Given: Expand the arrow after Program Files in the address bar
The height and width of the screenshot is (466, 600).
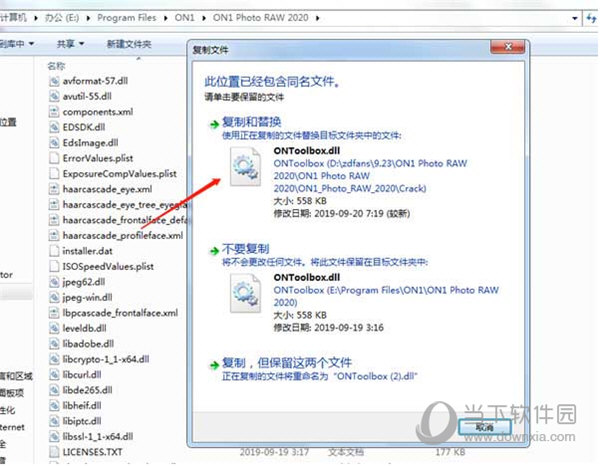Looking at the screenshot, I should [x=166, y=18].
